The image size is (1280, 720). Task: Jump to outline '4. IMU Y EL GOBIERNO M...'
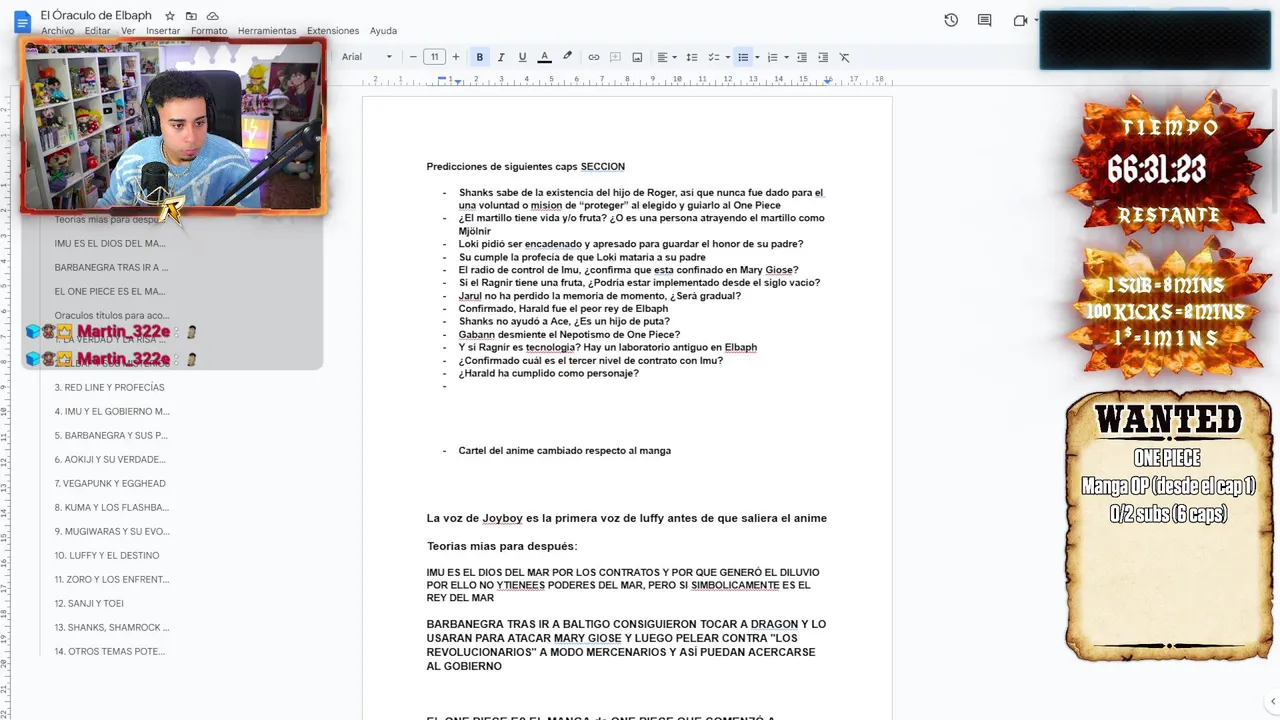112,411
